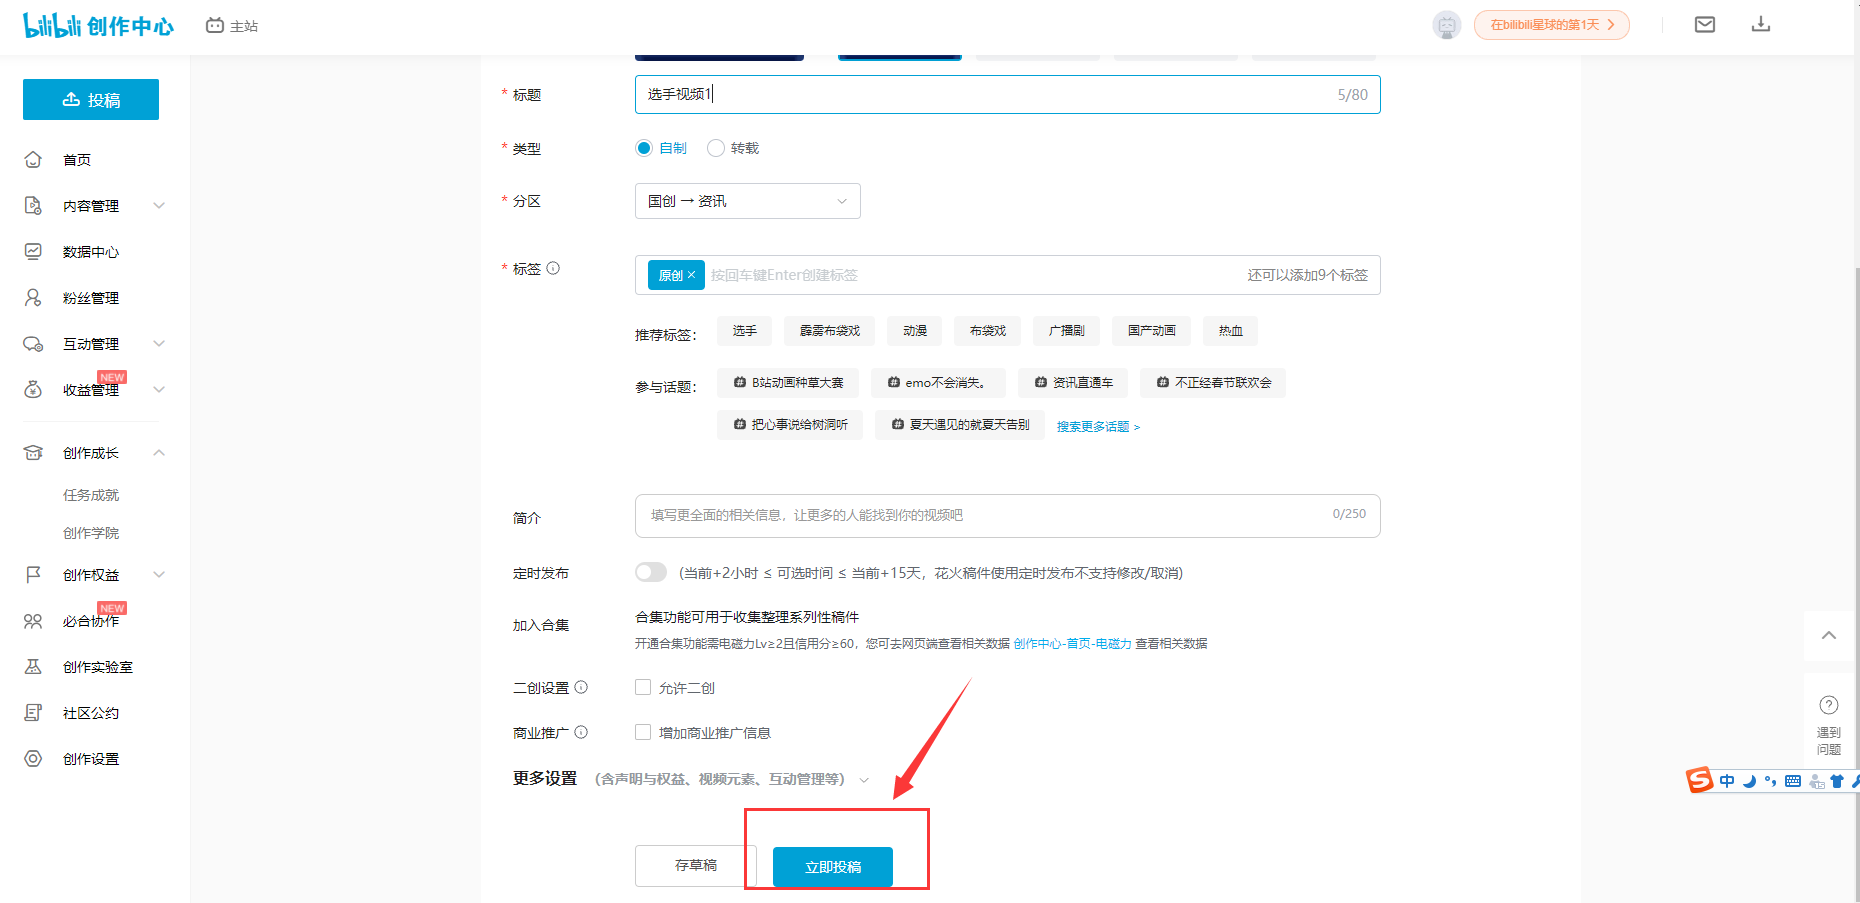Image resolution: width=1860 pixels, height=903 pixels.
Task: Add the recommended tag 热血
Action: point(1231,331)
